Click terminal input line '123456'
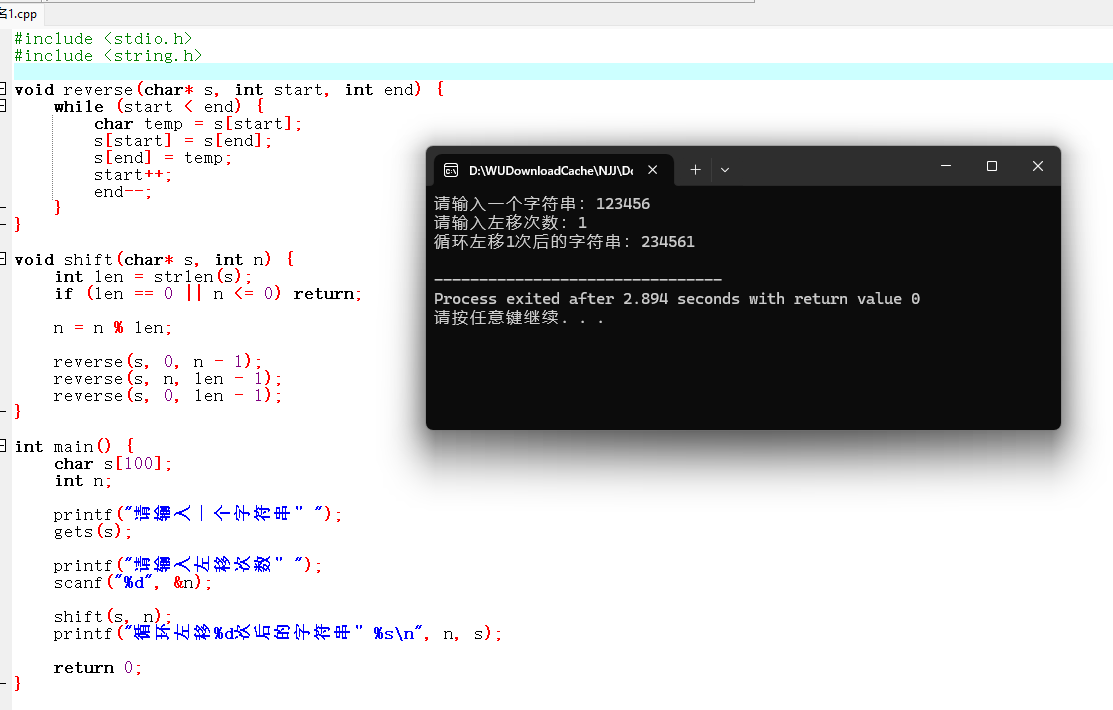The image size is (1113, 710). pyautogui.click(x=542, y=204)
